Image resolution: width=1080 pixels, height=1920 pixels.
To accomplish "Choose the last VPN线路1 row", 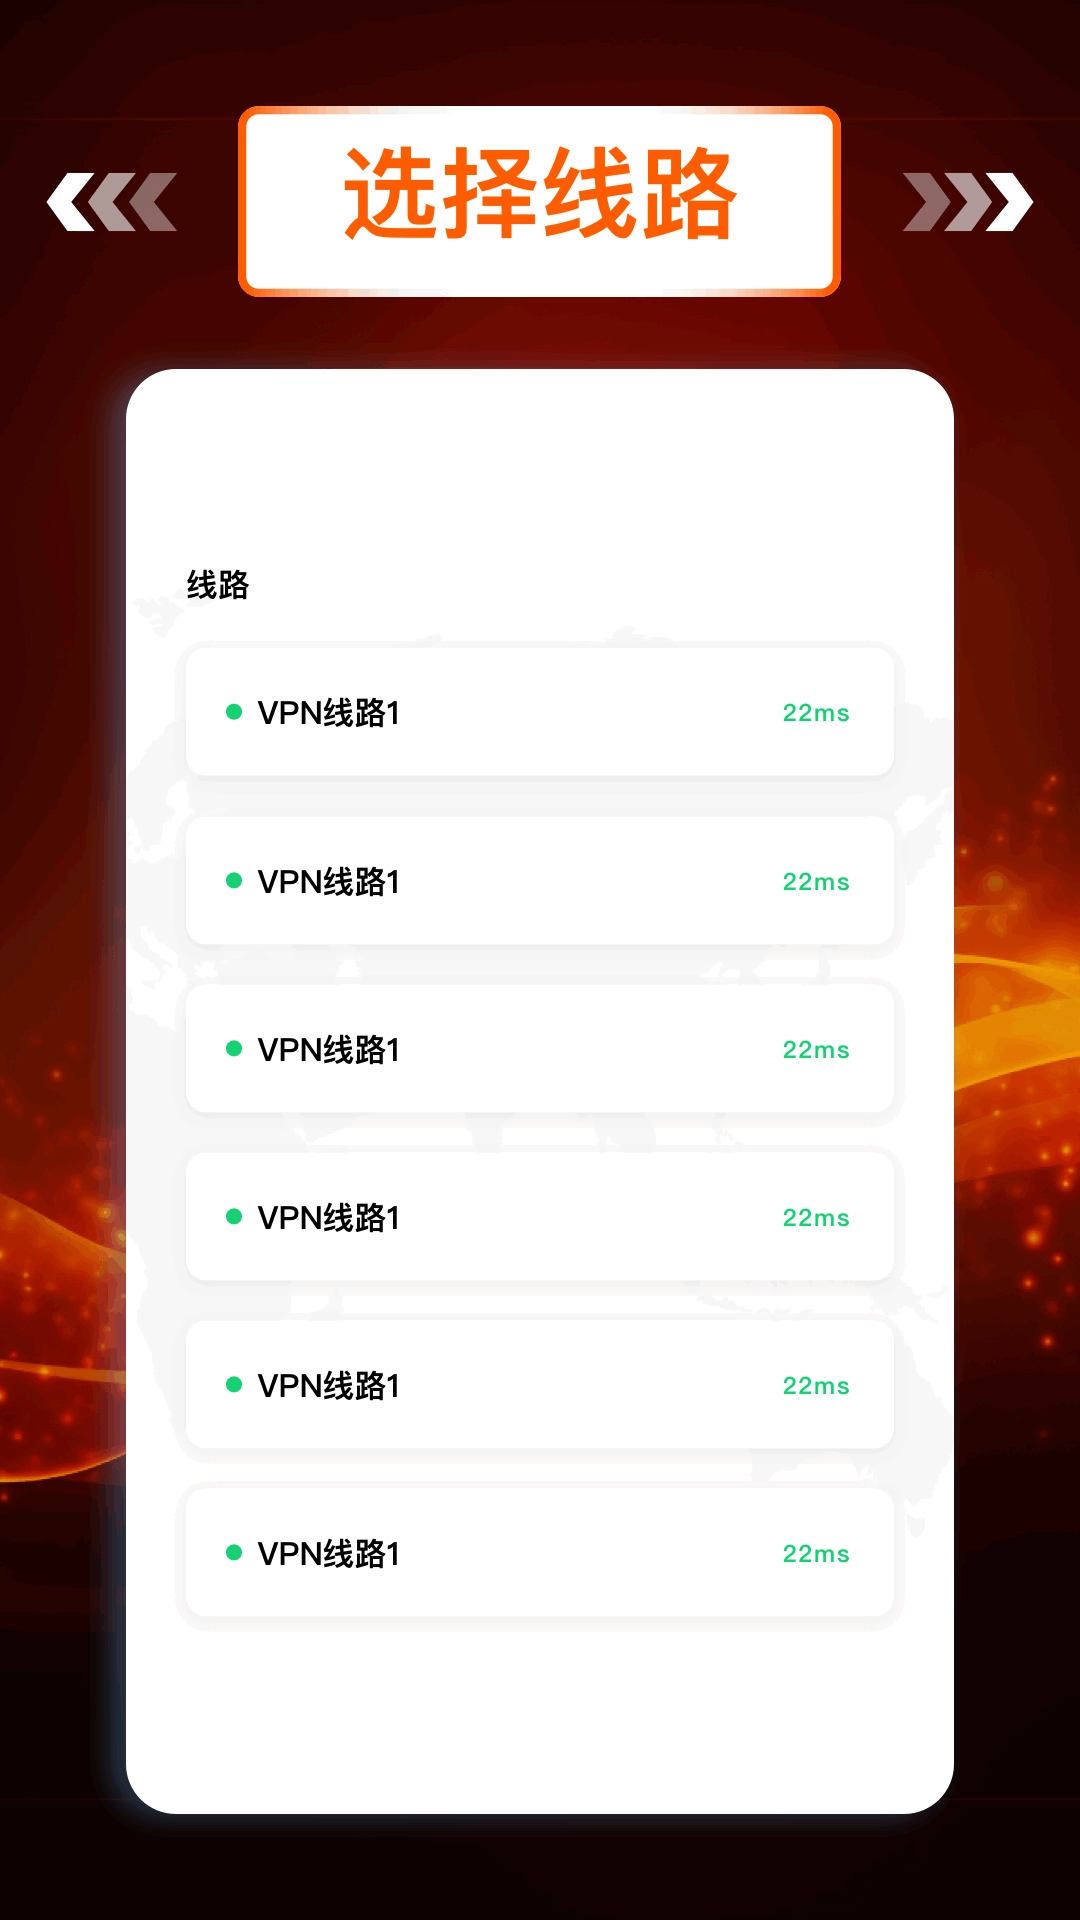I will [x=540, y=1553].
